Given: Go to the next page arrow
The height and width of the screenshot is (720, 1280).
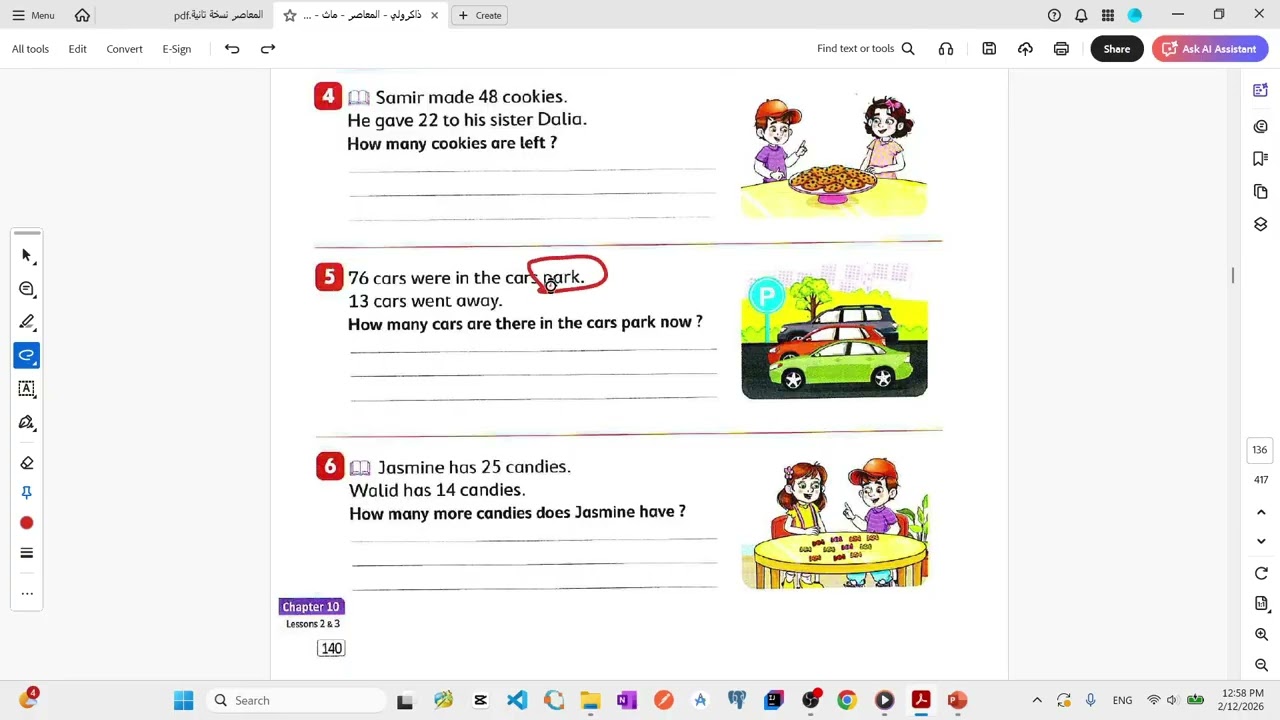Looking at the screenshot, I should 1261,541.
